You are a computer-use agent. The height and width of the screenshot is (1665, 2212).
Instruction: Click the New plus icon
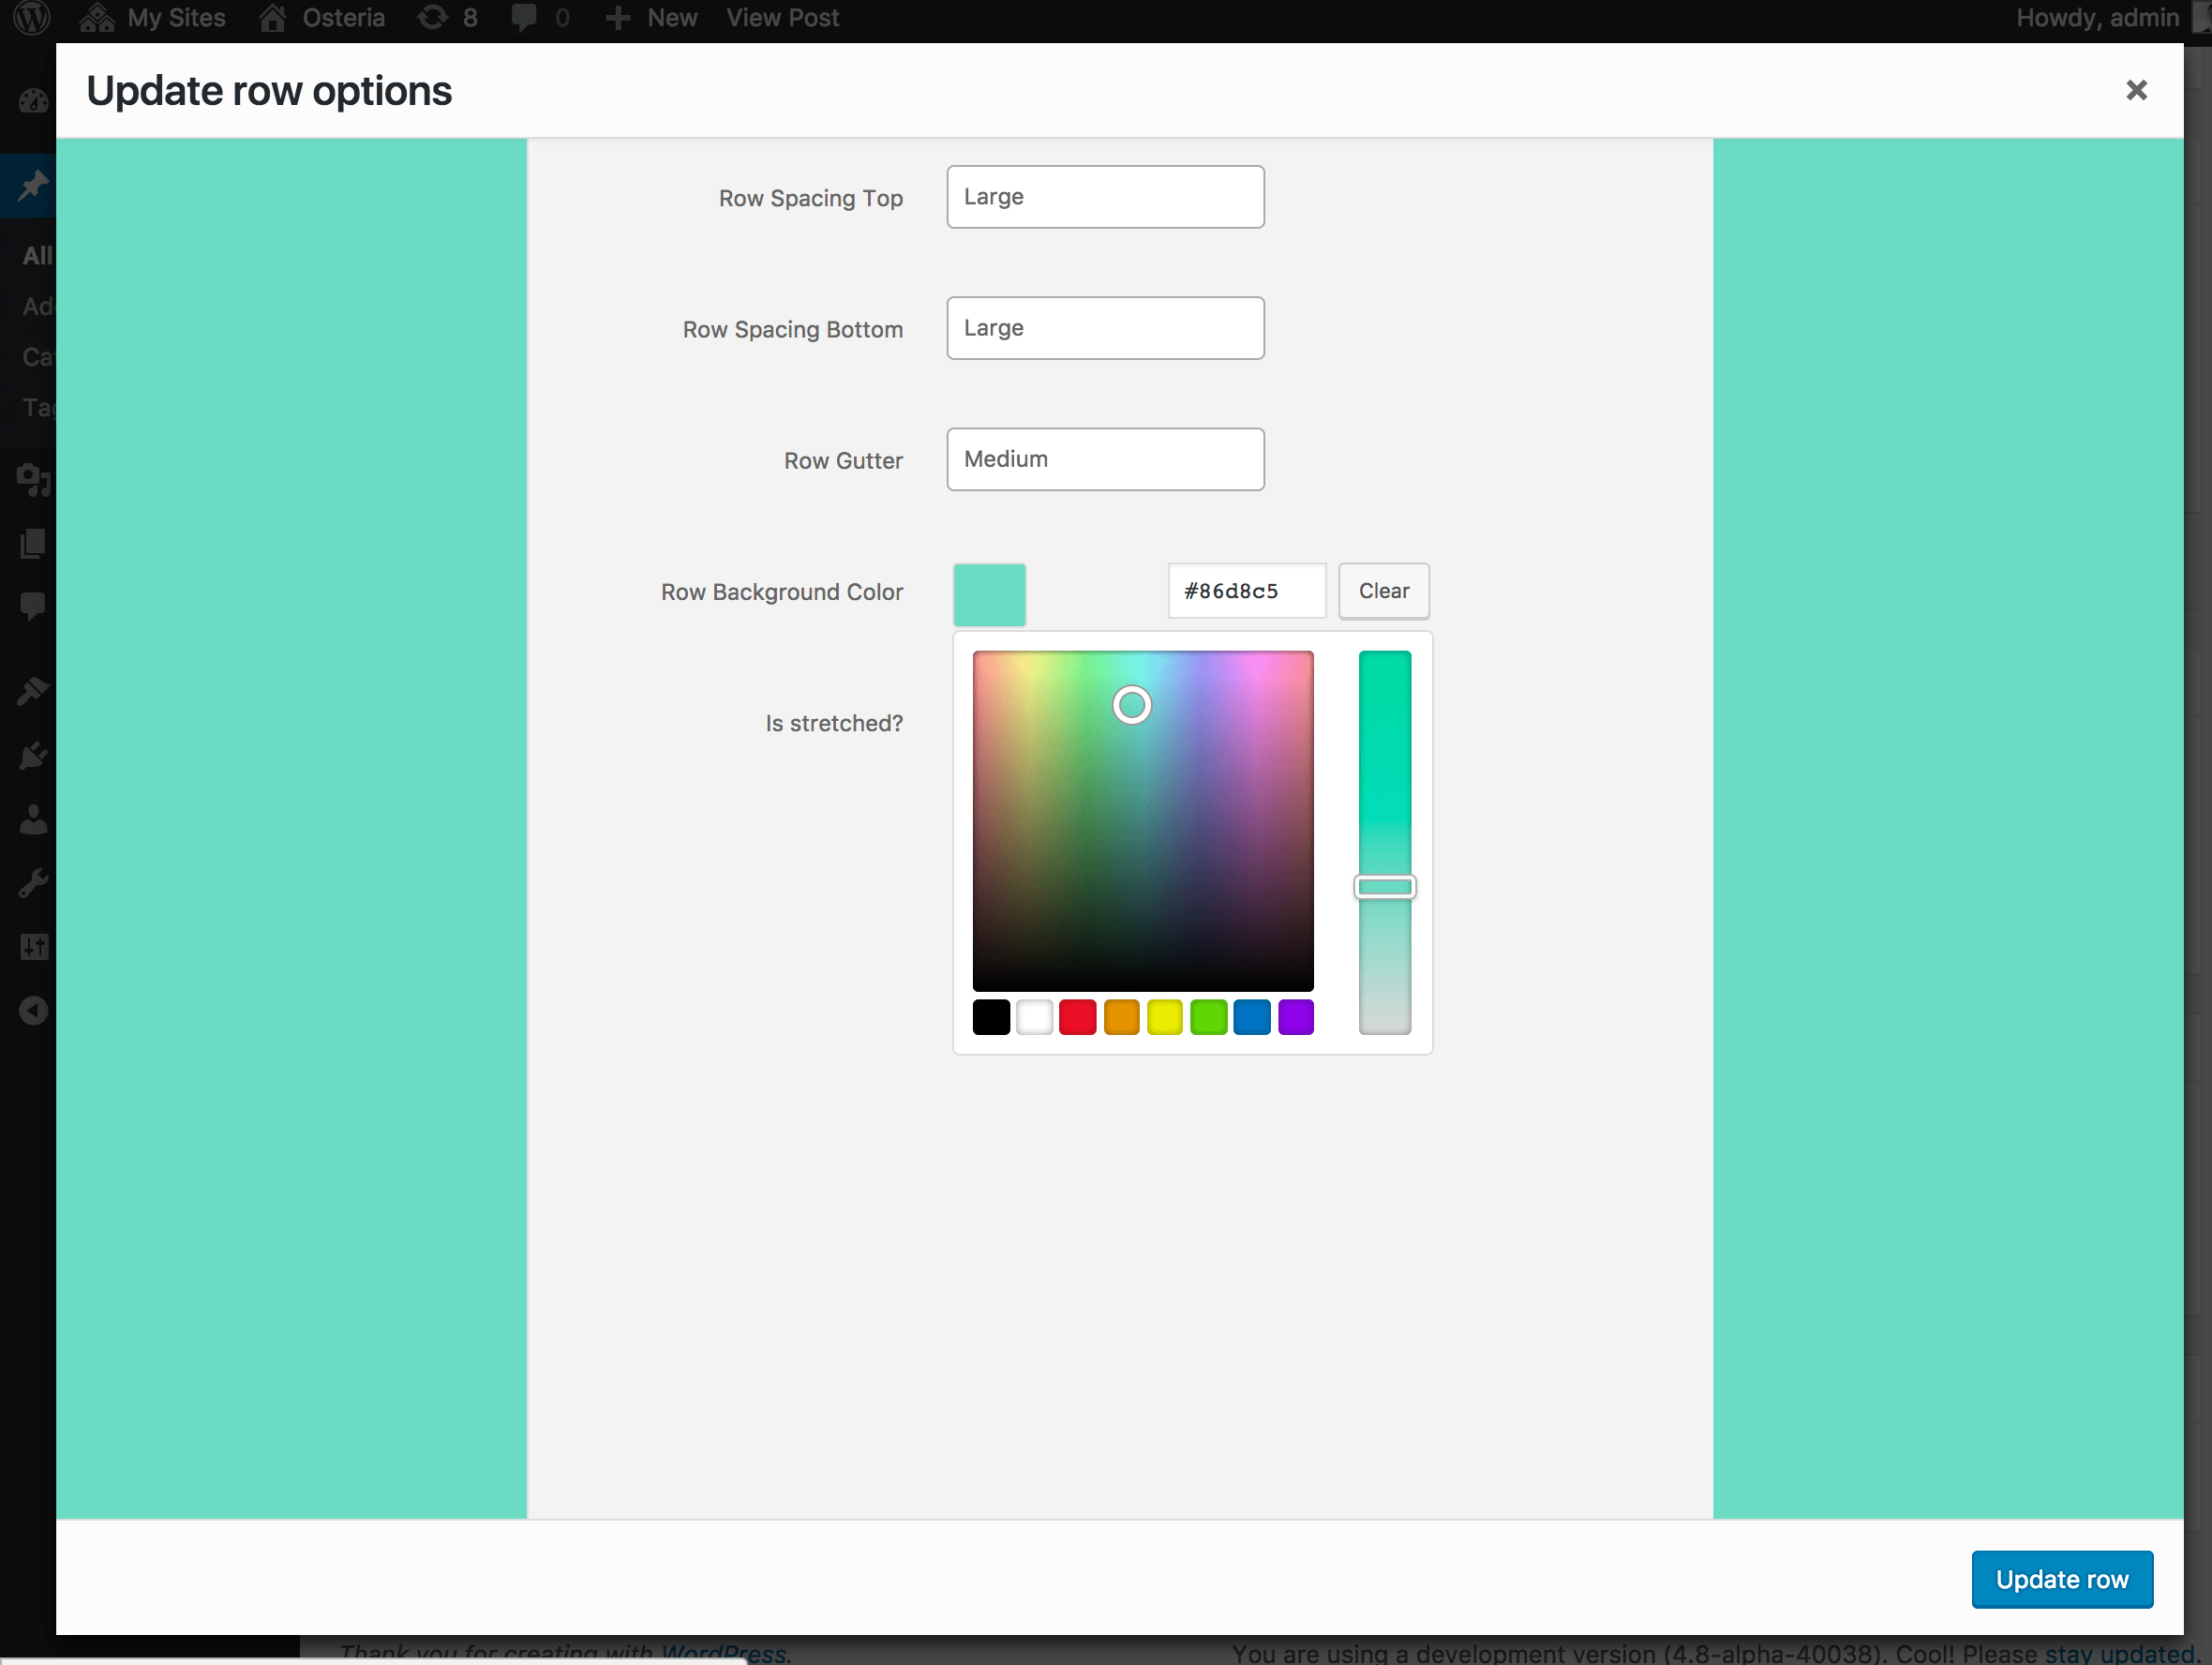click(618, 18)
